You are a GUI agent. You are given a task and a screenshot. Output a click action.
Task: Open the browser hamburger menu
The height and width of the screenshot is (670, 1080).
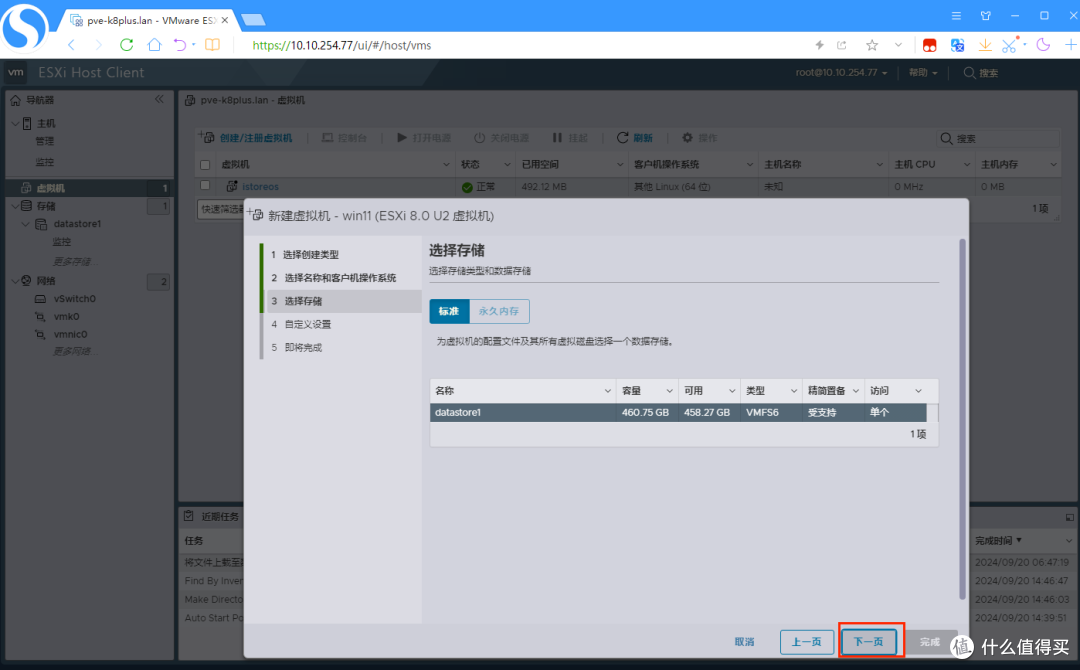click(956, 15)
